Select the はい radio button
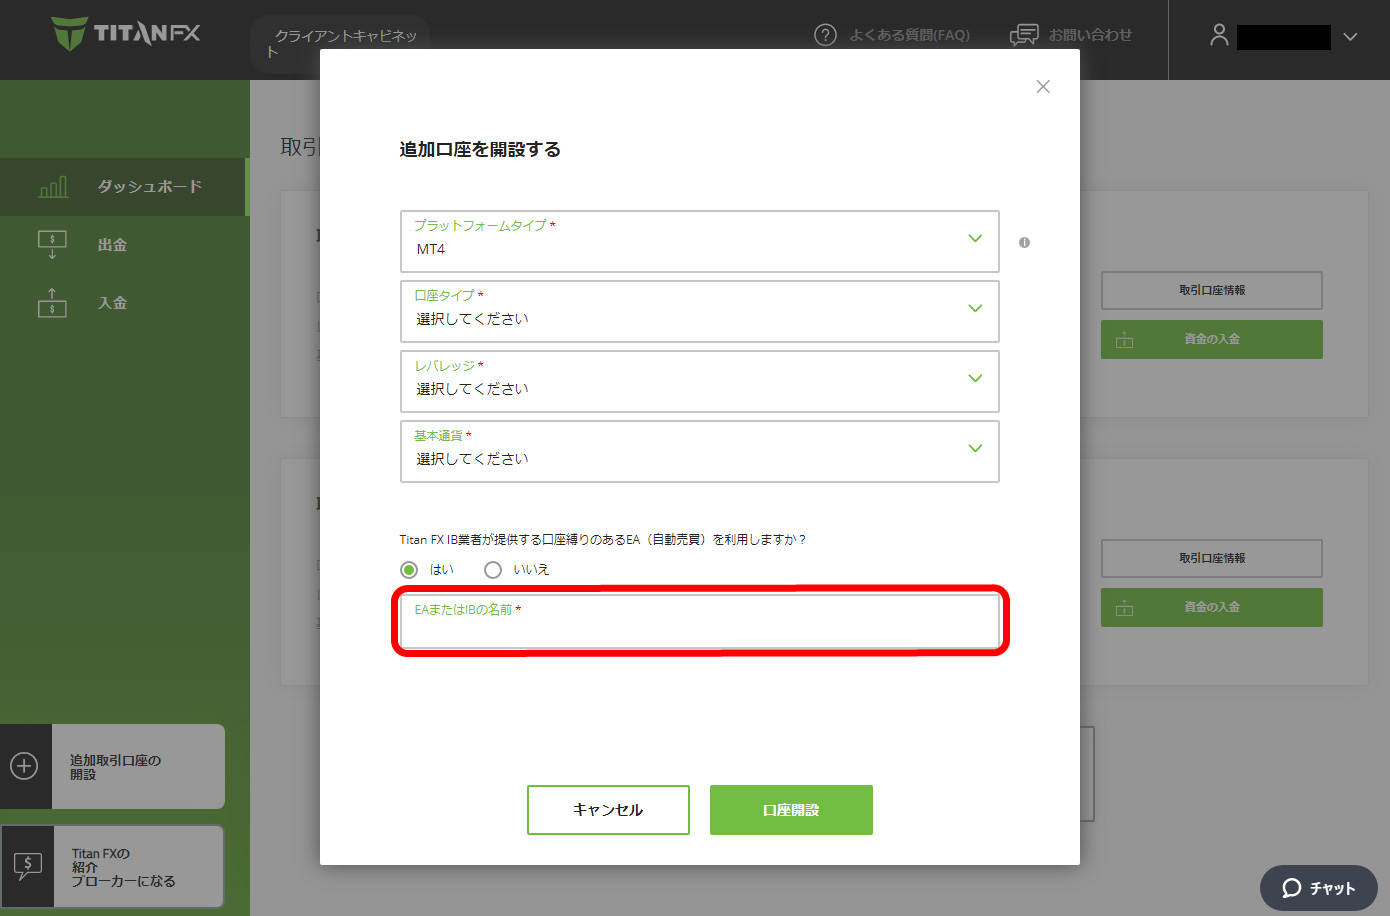The image size is (1390, 916). [x=409, y=570]
